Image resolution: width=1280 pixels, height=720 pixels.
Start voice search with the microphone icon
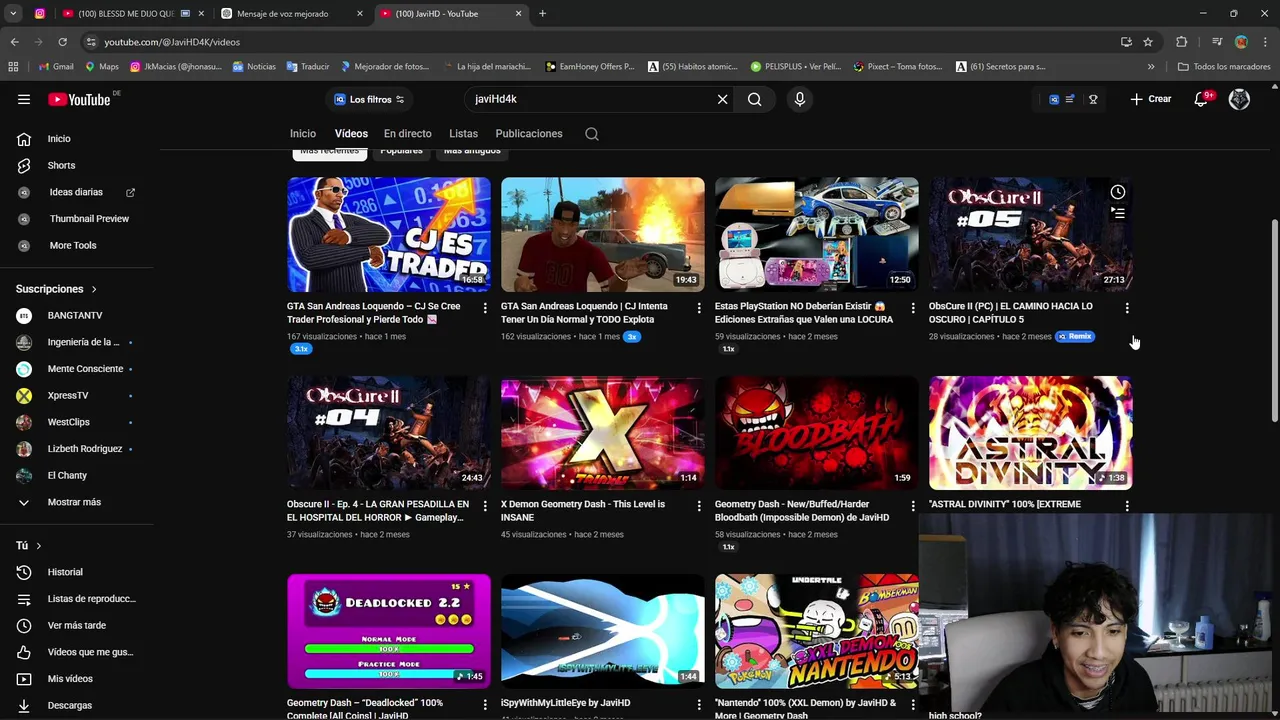[799, 99]
